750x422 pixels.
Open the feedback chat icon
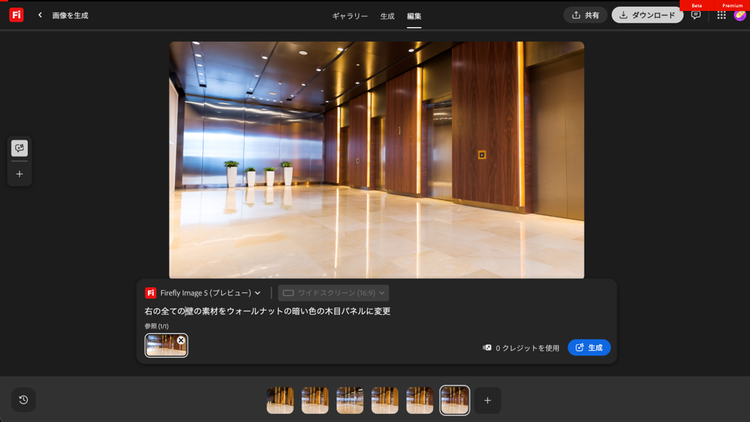[696, 15]
